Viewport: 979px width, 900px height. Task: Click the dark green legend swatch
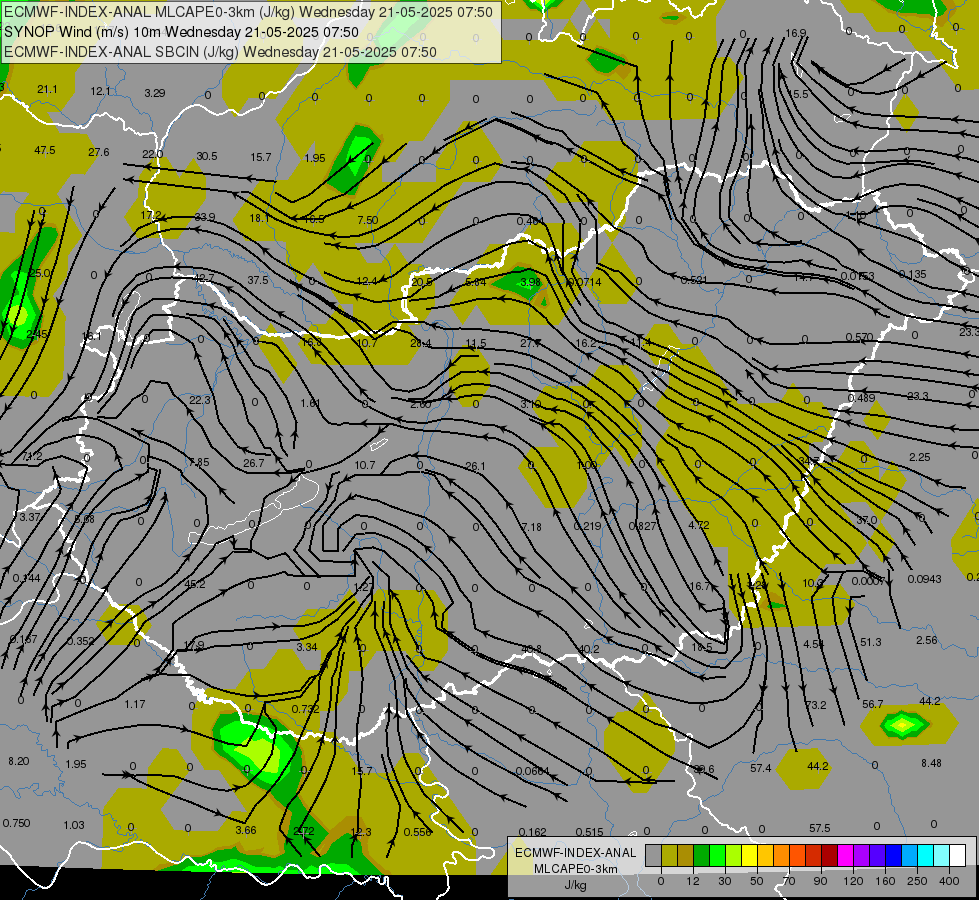click(x=702, y=855)
